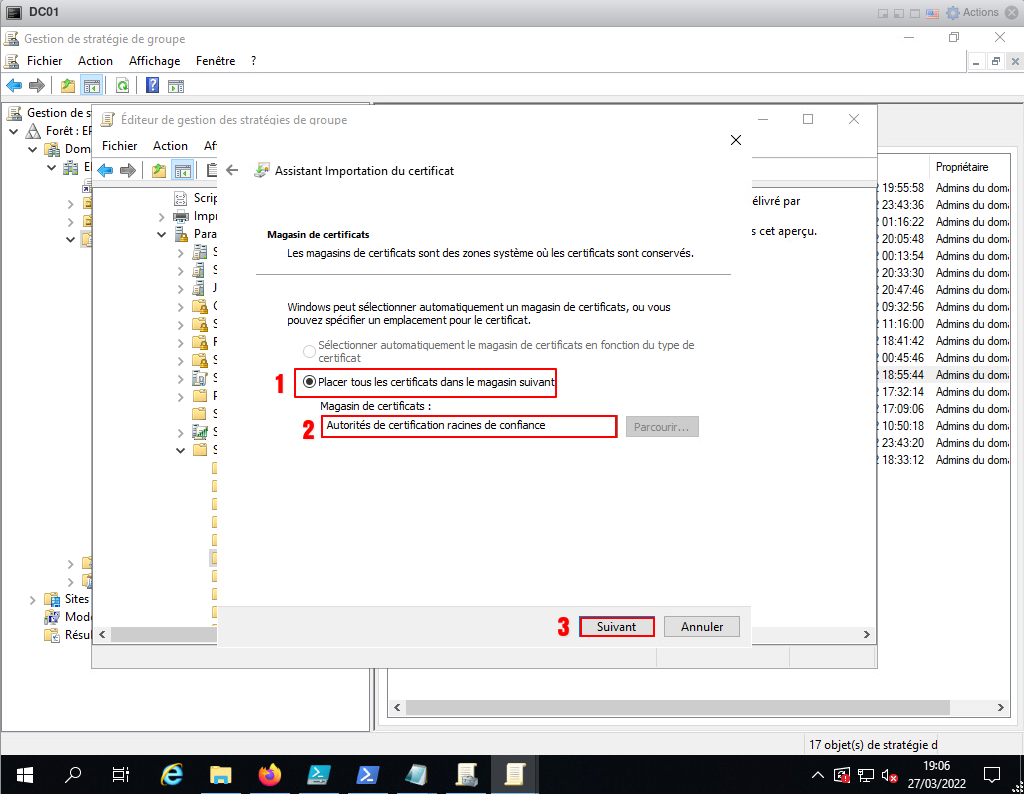Click the wizard back arrow

tap(232, 170)
